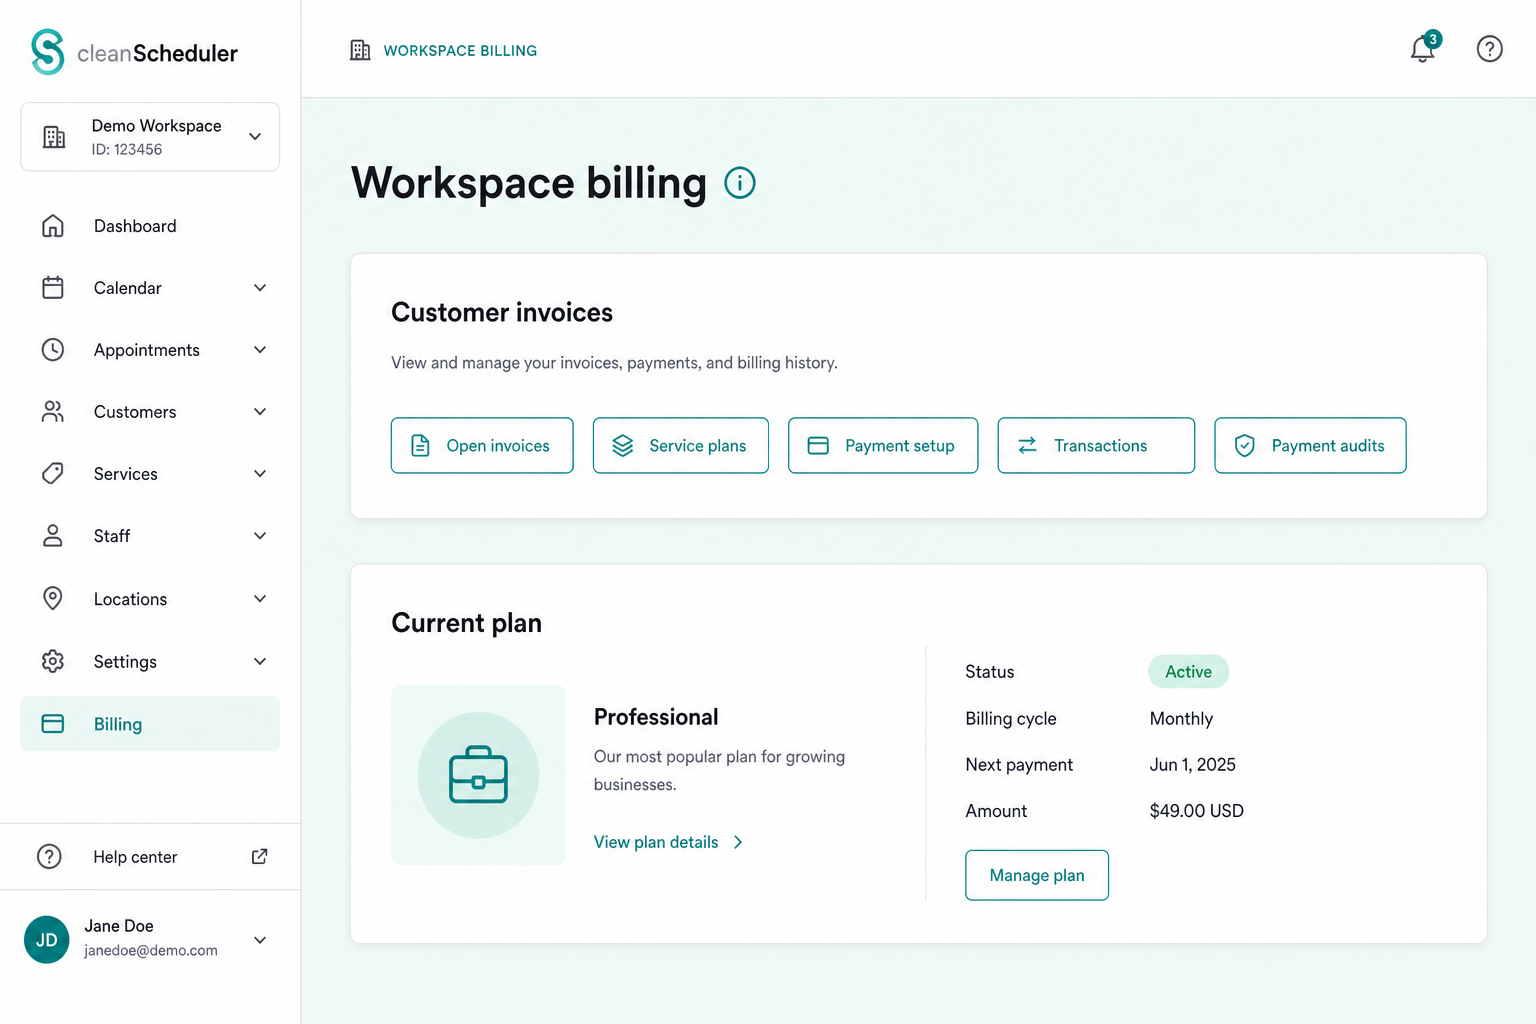Open the notifications bell

pos(1423,48)
